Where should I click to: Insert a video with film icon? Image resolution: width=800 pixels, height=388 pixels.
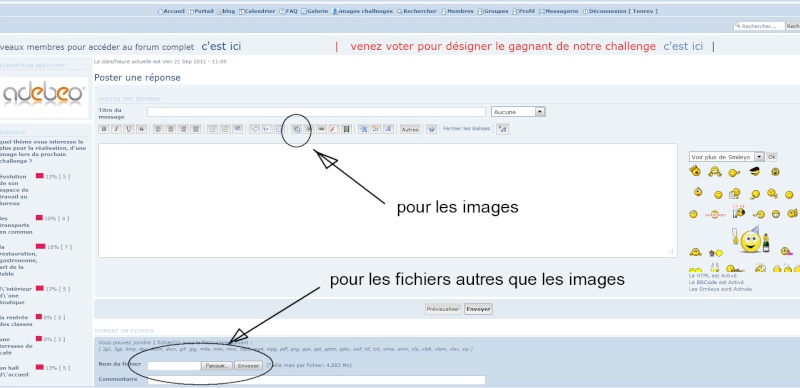click(x=346, y=129)
